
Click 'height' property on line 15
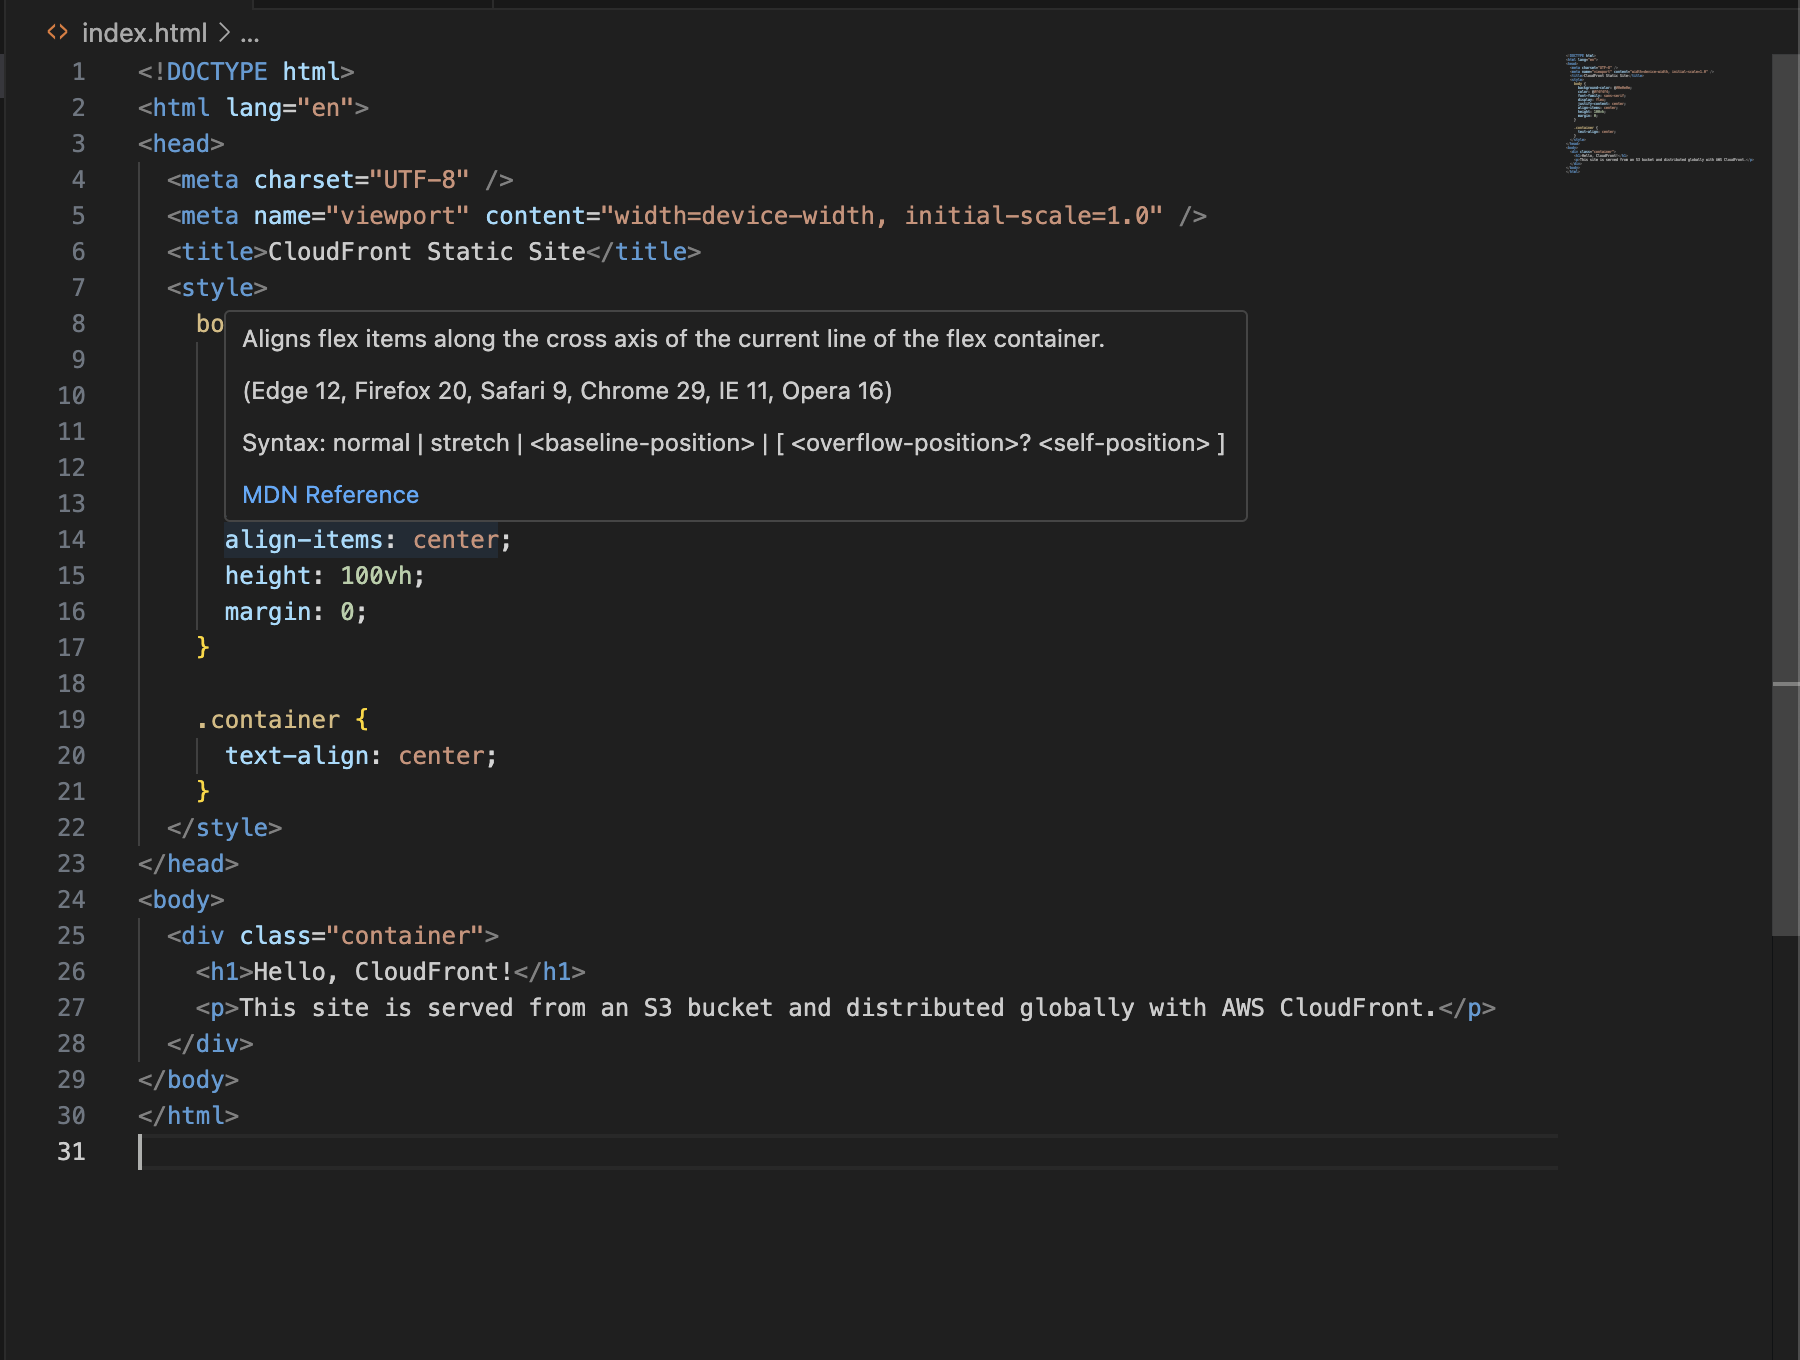click(x=268, y=576)
